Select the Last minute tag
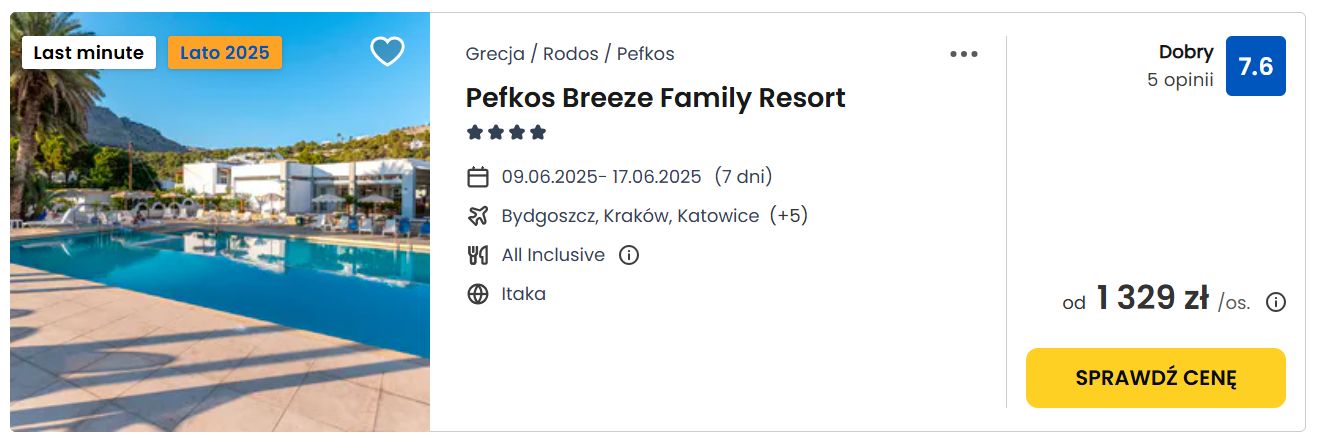The width and height of the screenshot is (1317, 446). (89, 53)
